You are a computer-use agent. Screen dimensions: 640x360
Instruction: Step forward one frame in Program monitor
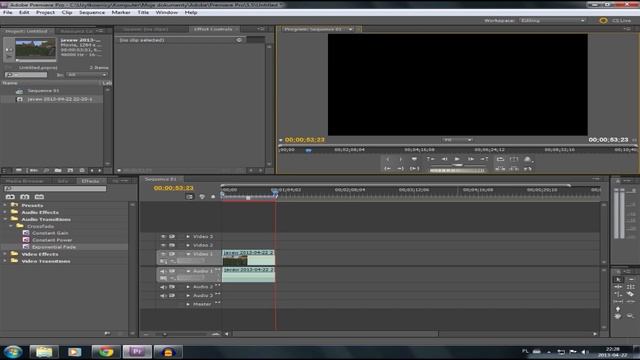pos(471,159)
